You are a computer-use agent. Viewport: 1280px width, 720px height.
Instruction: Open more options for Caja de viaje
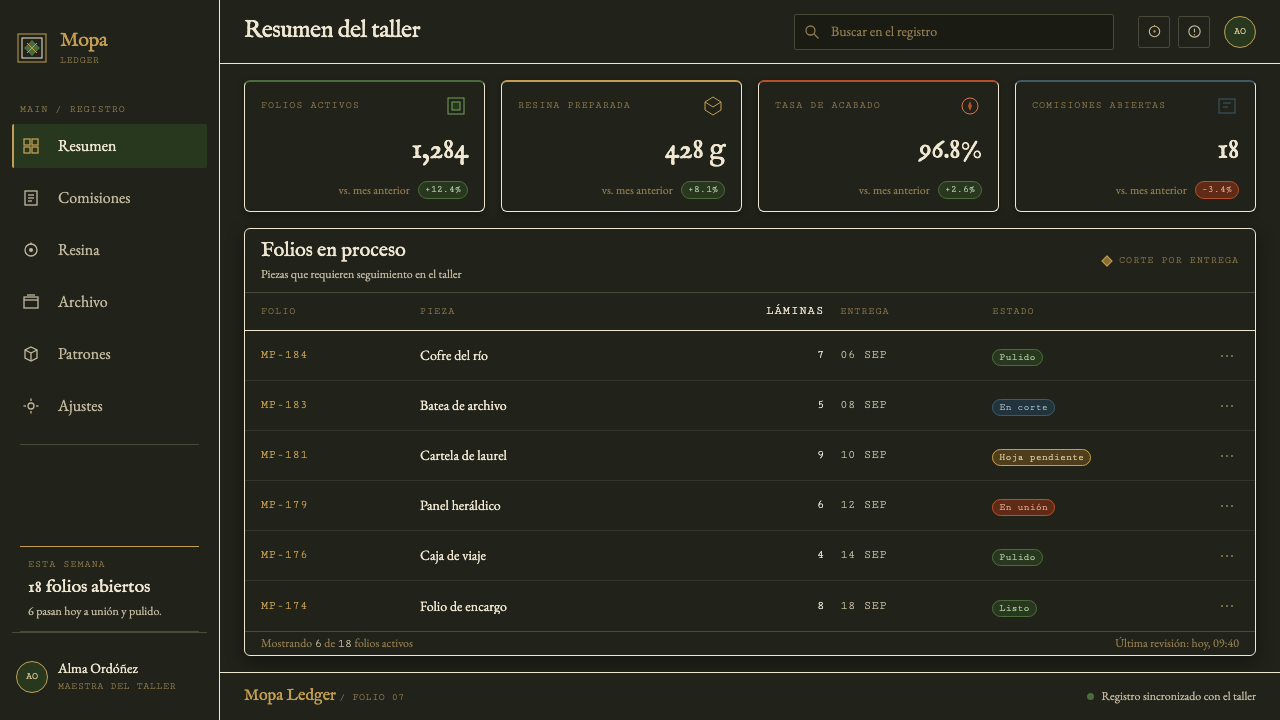point(1227,556)
